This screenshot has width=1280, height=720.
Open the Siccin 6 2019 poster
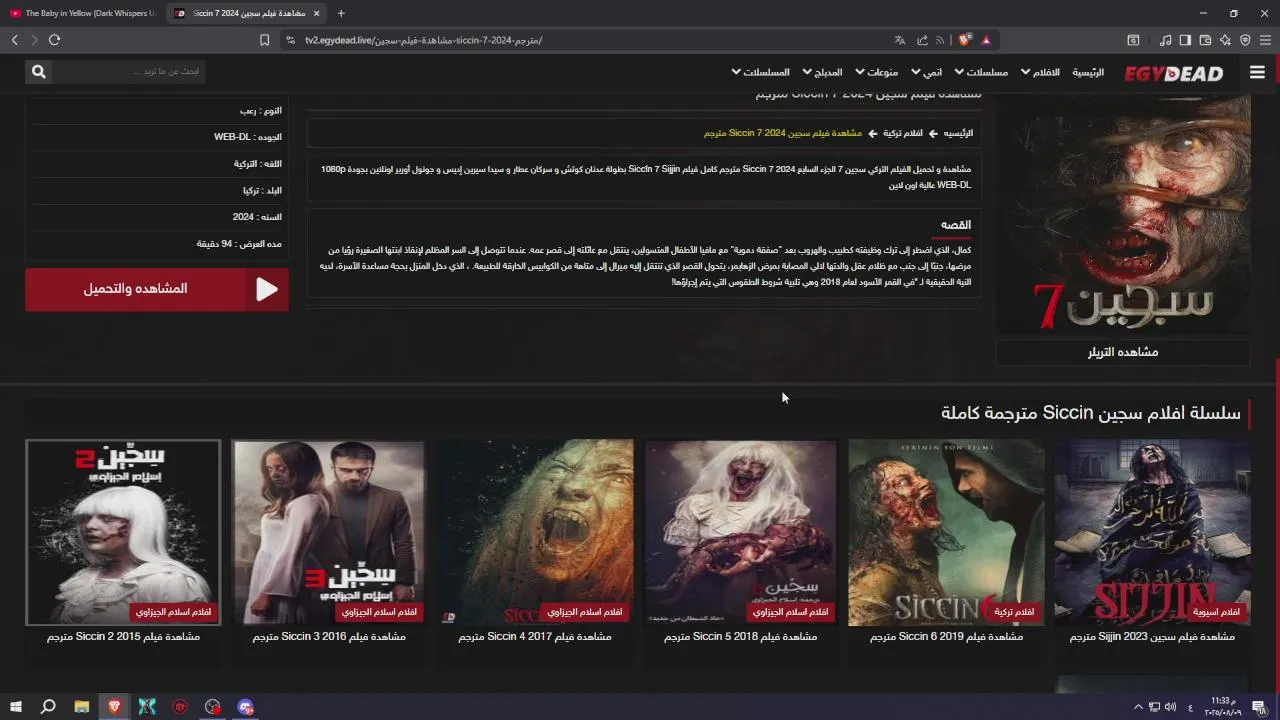click(x=946, y=532)
